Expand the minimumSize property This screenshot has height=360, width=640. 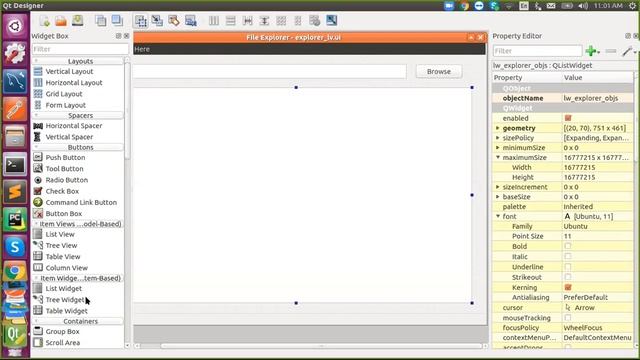click(498, 147)
